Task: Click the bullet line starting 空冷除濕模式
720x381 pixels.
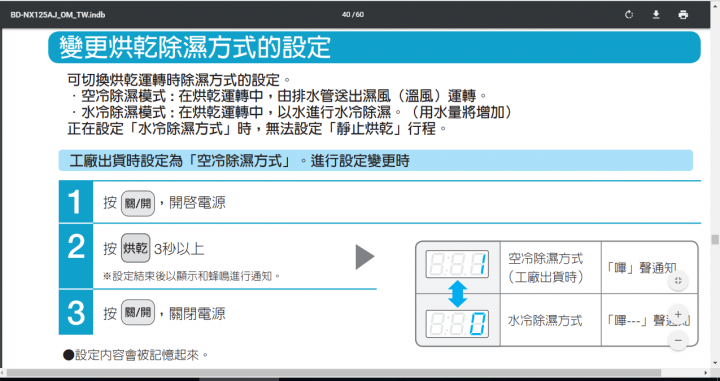Action: [x=278, y=96]
